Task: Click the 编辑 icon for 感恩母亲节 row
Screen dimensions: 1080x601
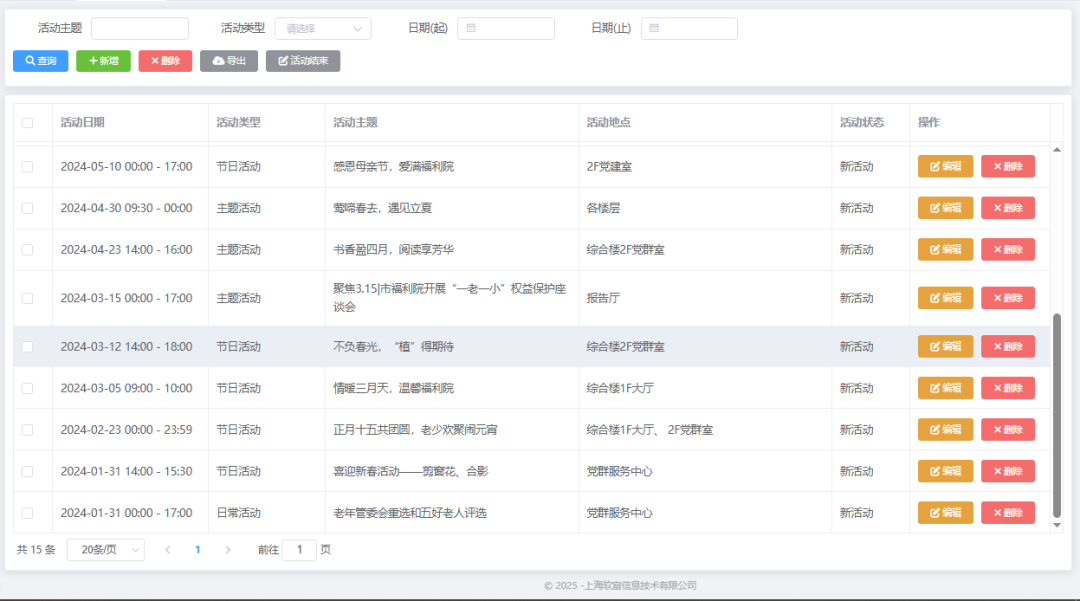Action: tap(932, 166)
